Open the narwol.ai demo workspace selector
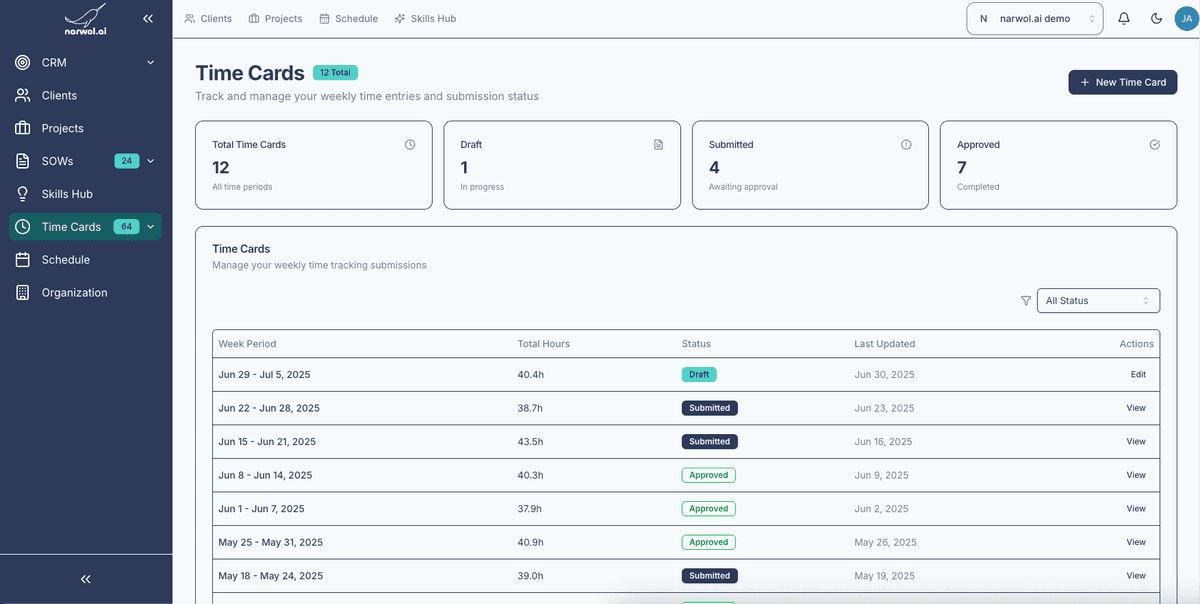This screenshot has width=1200, height=604. [1035, 18]
